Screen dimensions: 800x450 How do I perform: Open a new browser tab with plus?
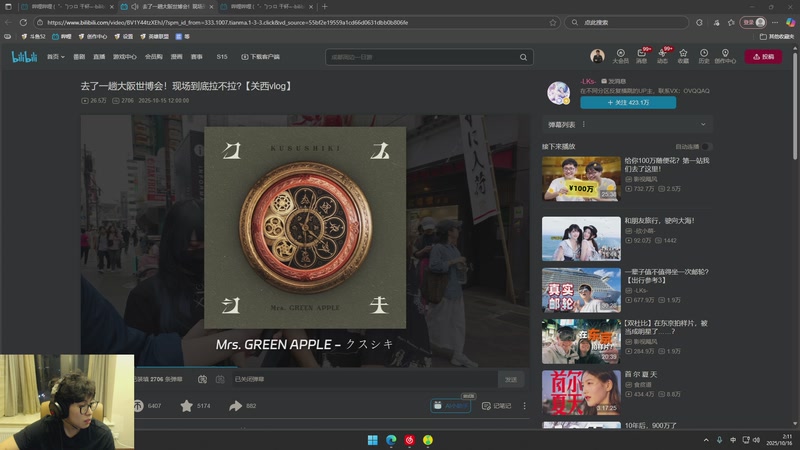click(x=324, y=7)
